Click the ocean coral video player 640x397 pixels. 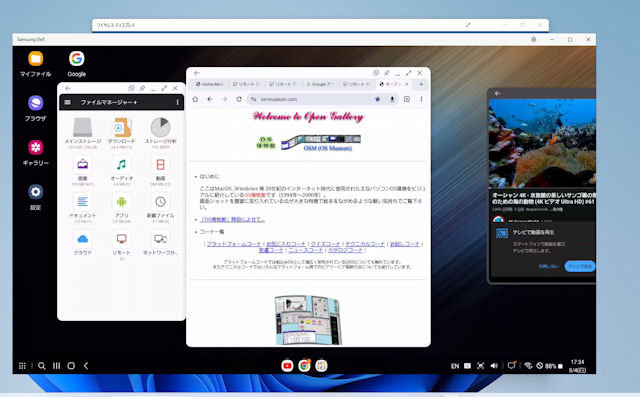pos(542,143)
